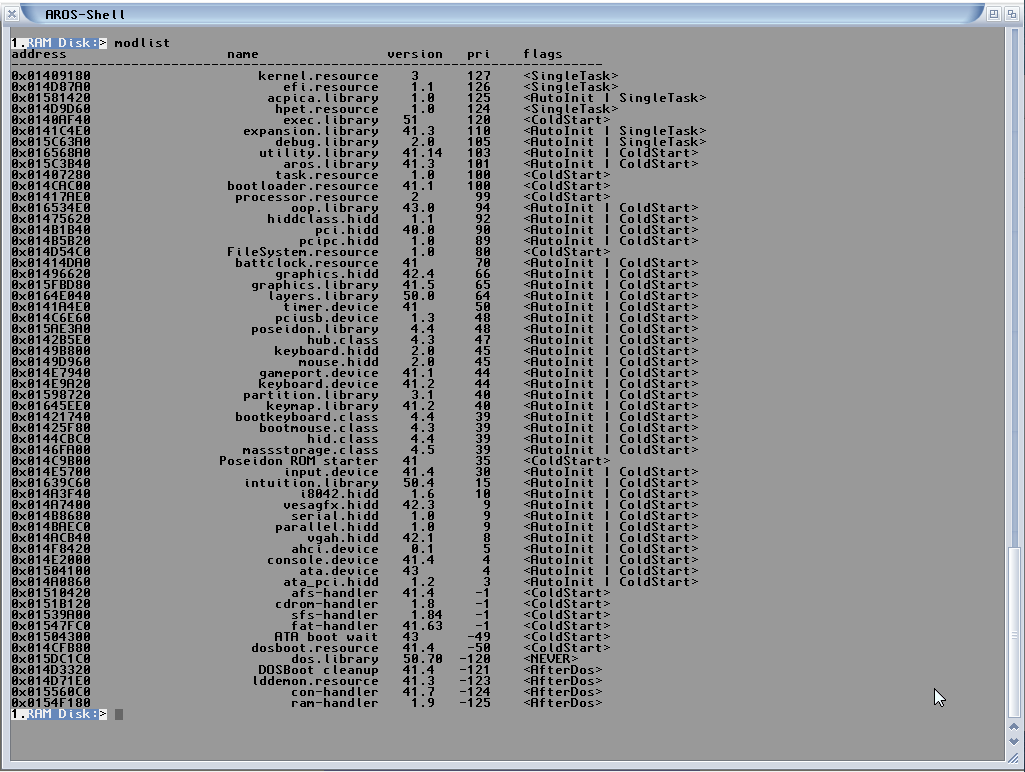Click the address column header
This screenshot has width=1025, height=772.
point(39,54)
